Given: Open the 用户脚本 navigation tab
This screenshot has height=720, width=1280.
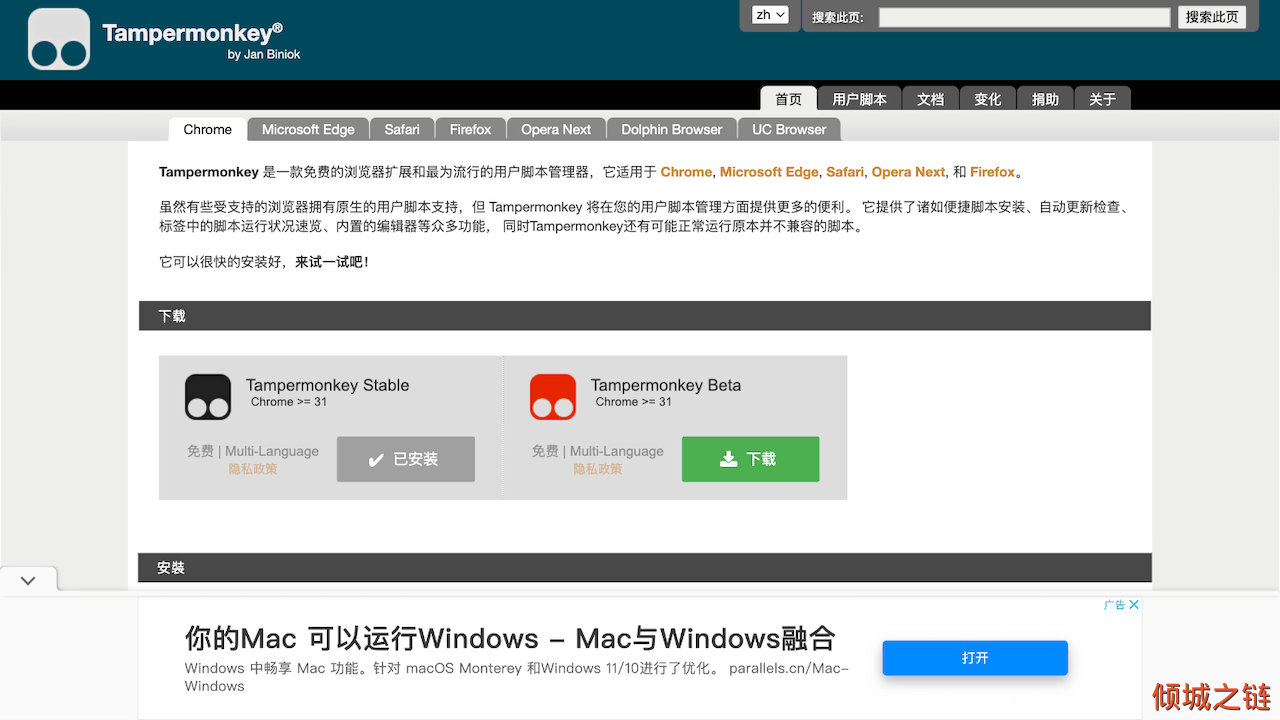Looking at the screenshot, I should coord(859,99).
